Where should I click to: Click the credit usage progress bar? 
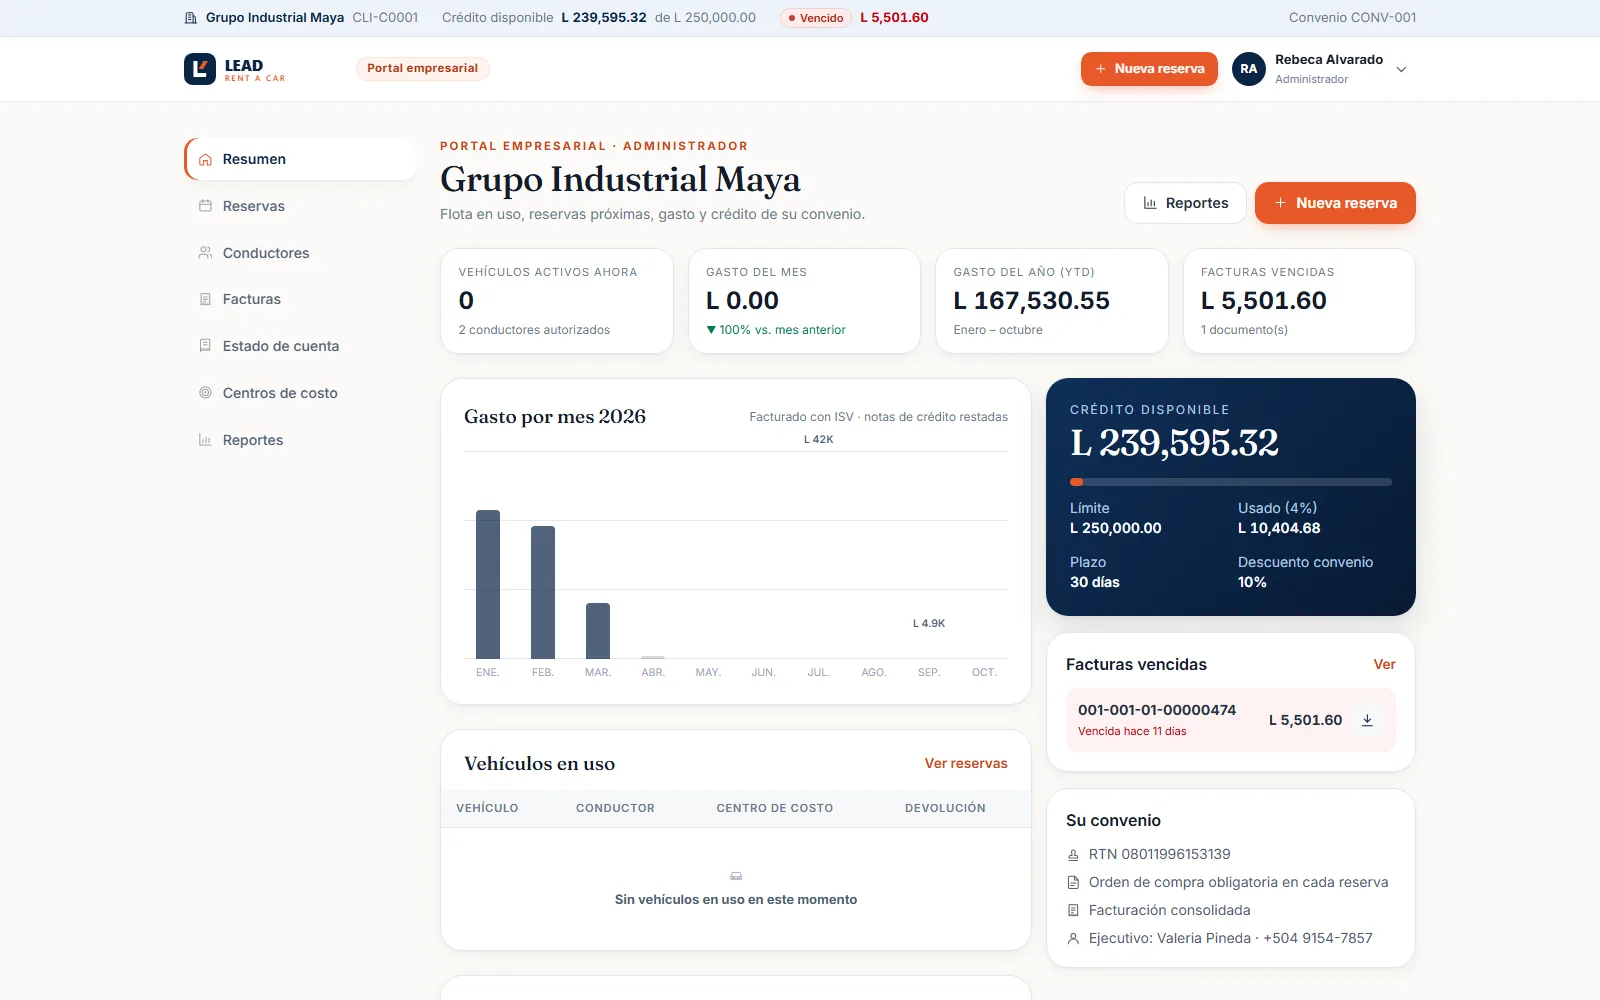pyautogui.click(x=1230, y=482)
